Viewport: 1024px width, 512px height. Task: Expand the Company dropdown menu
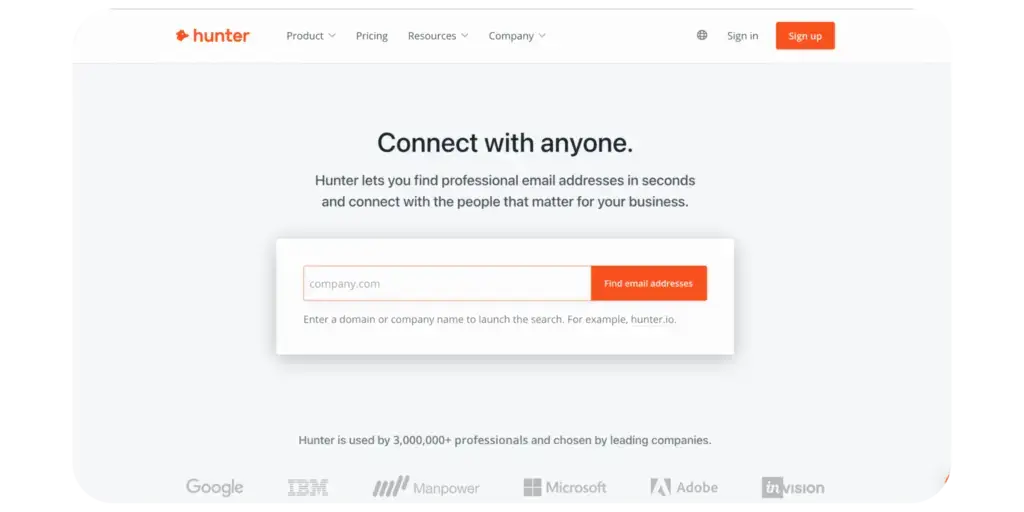tap(517, 36)
